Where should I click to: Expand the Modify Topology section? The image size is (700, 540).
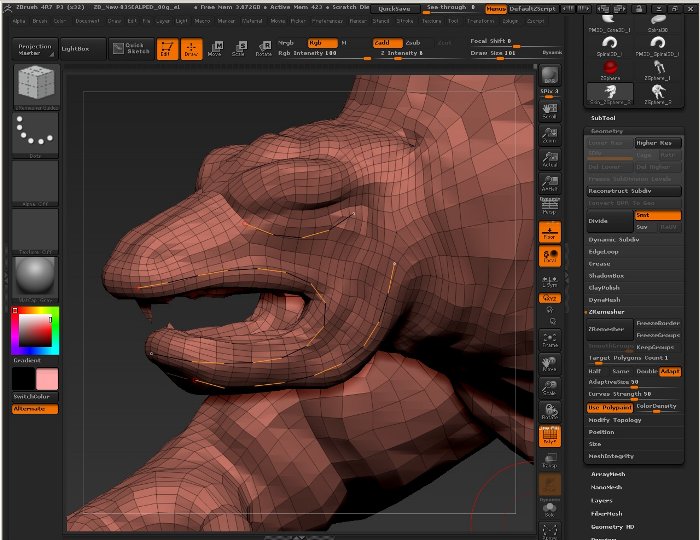[616, 420]
